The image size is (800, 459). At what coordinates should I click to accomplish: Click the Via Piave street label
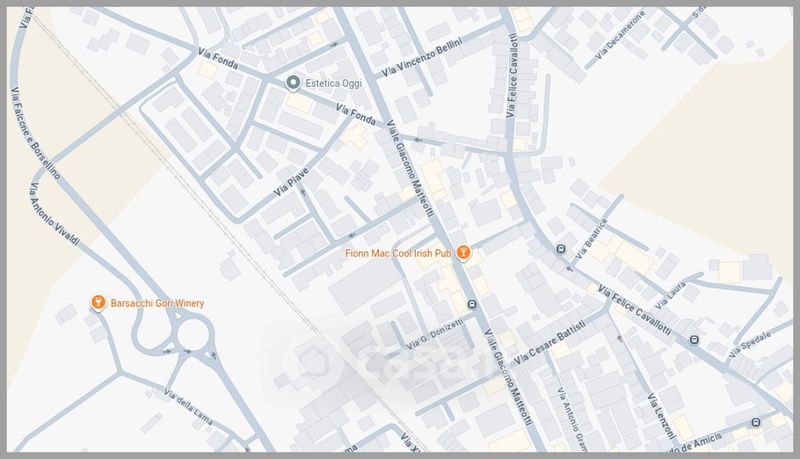pyautogui.click(x=291, y=182)
